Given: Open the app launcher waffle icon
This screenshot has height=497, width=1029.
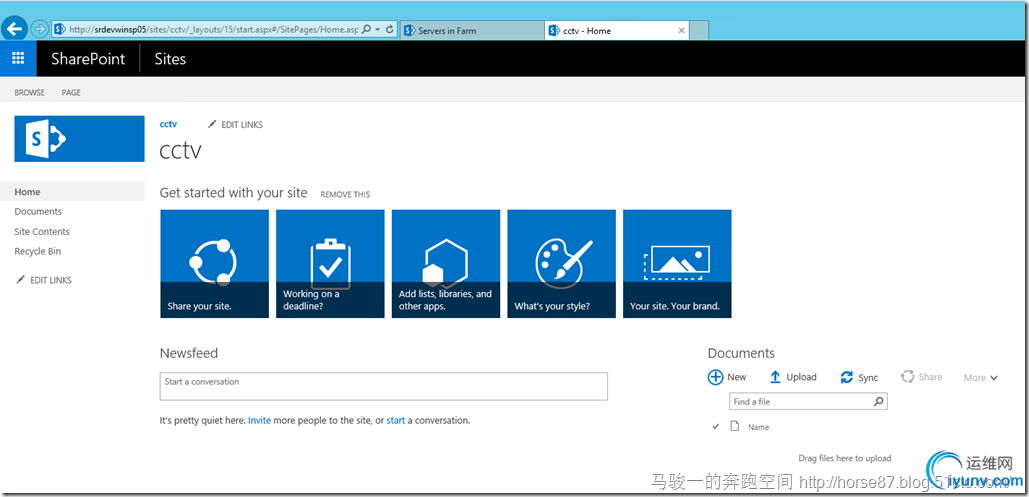Looking at the screenshot, I should [18, 58].
